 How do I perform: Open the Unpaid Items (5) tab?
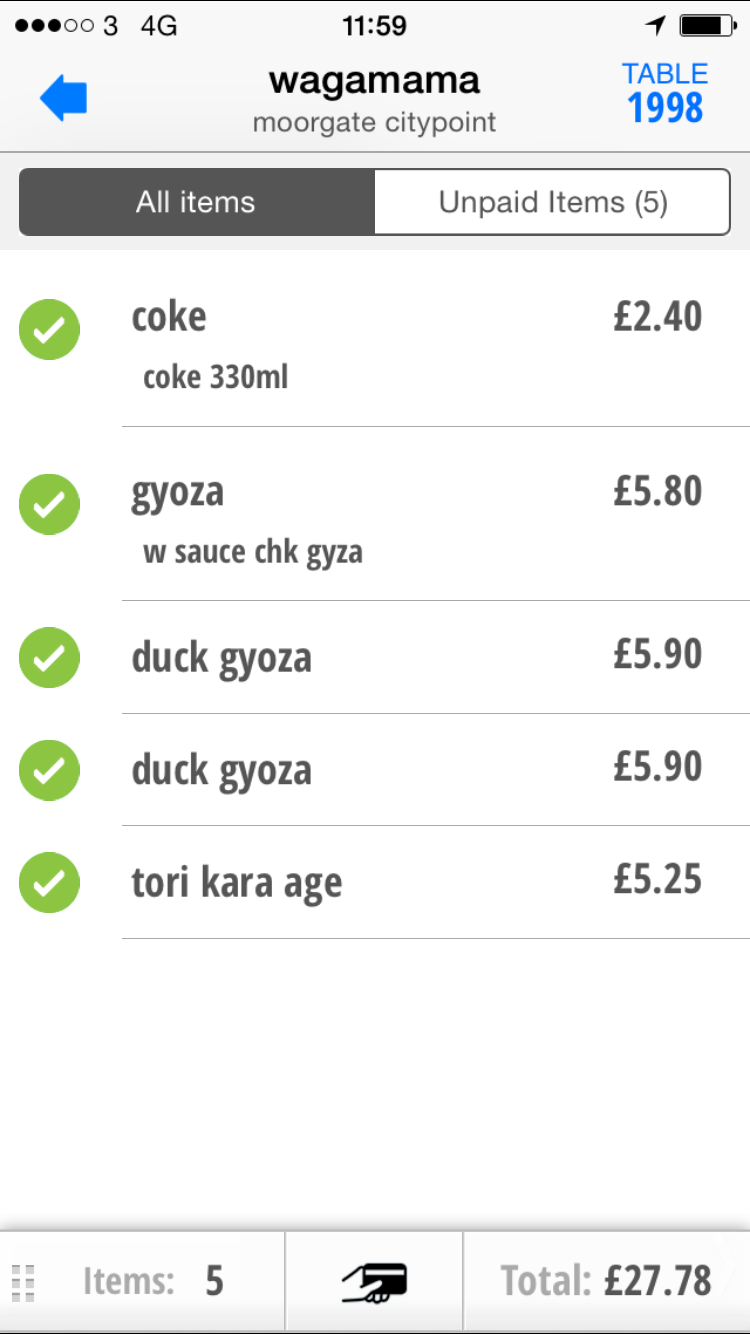[552, 202]
